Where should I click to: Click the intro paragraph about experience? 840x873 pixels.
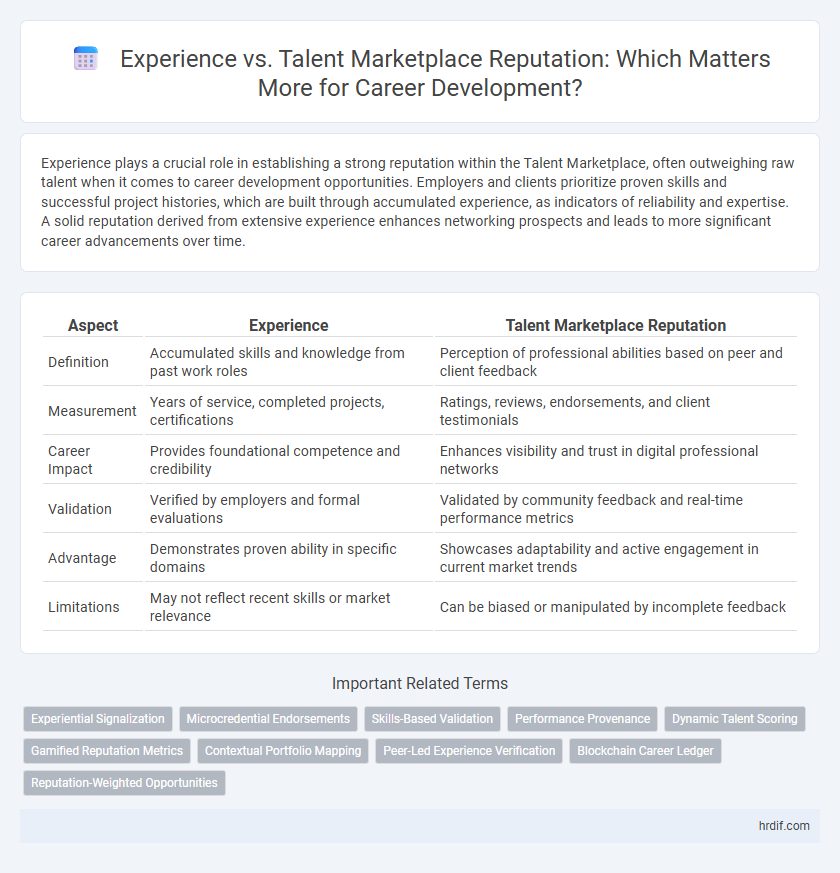pyautogui.click(x=417, y=202)
